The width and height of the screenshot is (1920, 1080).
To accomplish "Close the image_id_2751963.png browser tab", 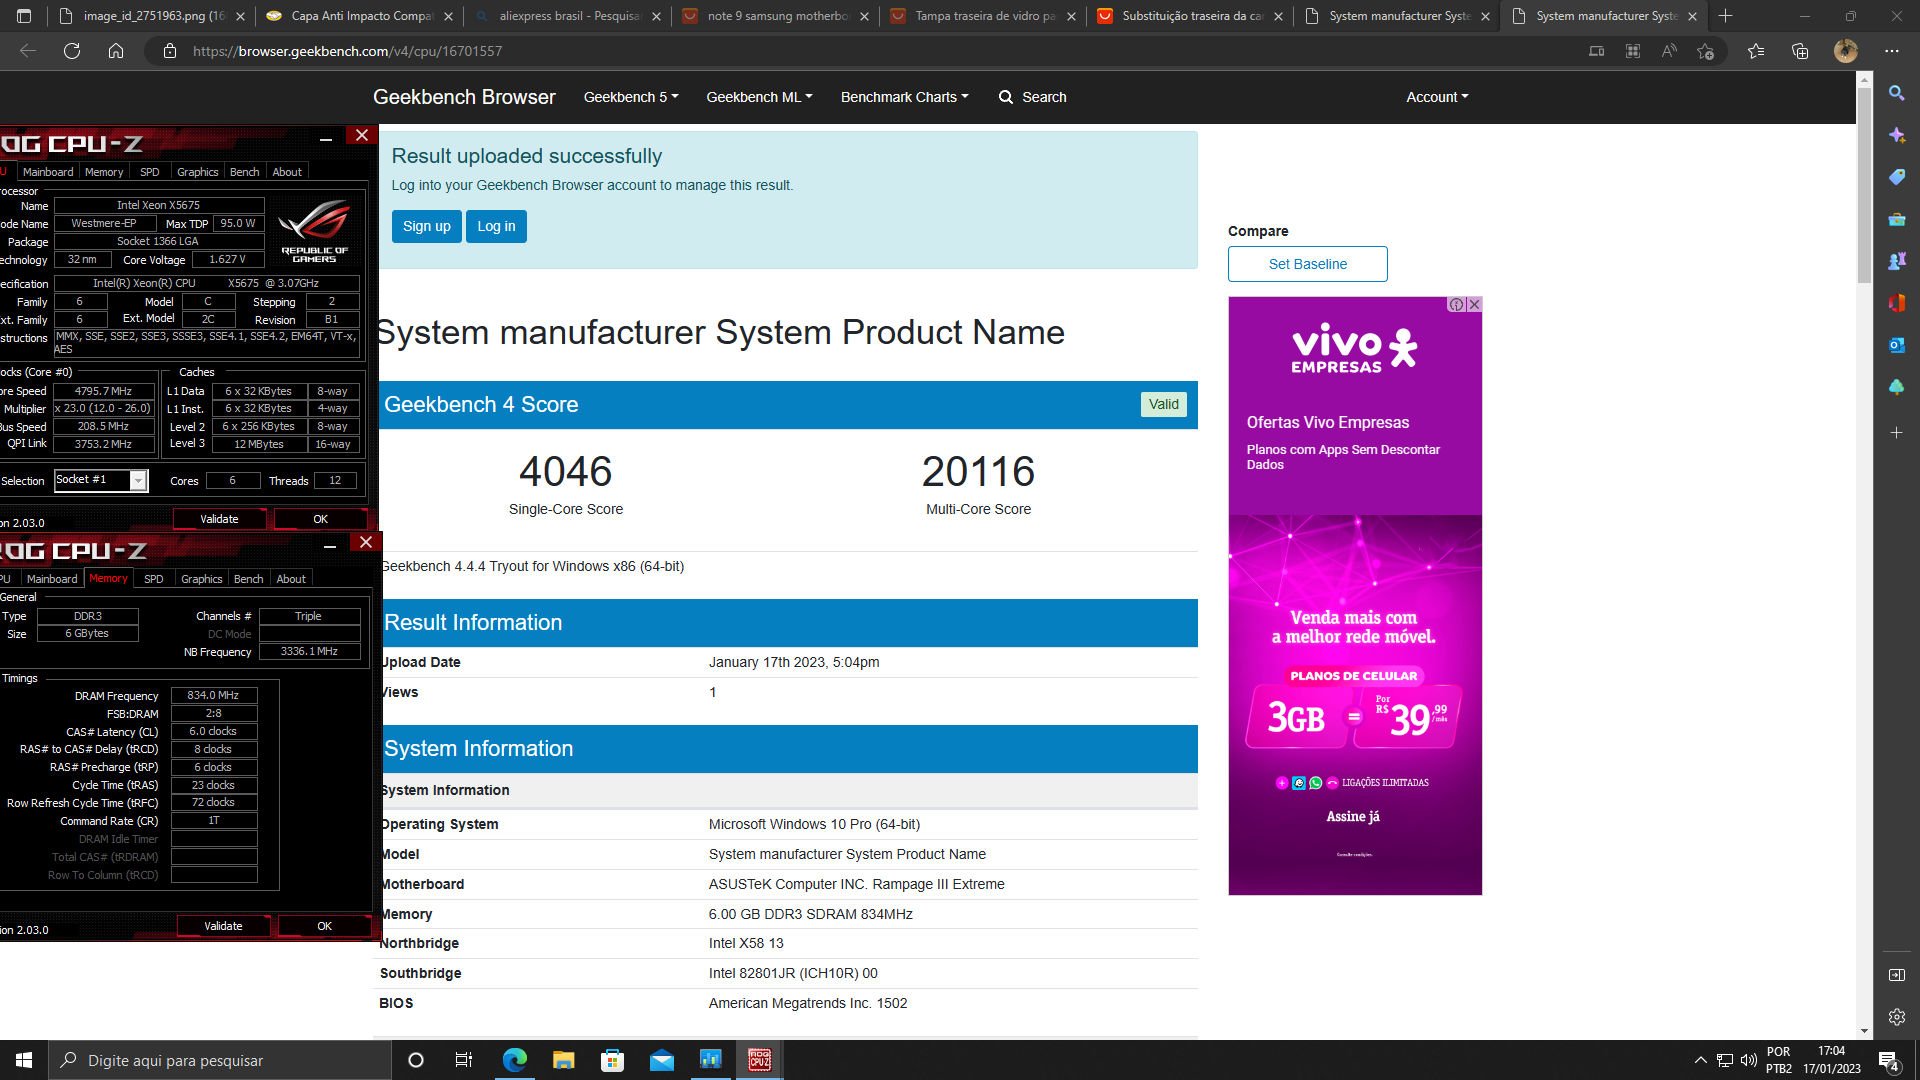I will pos(240,16).
